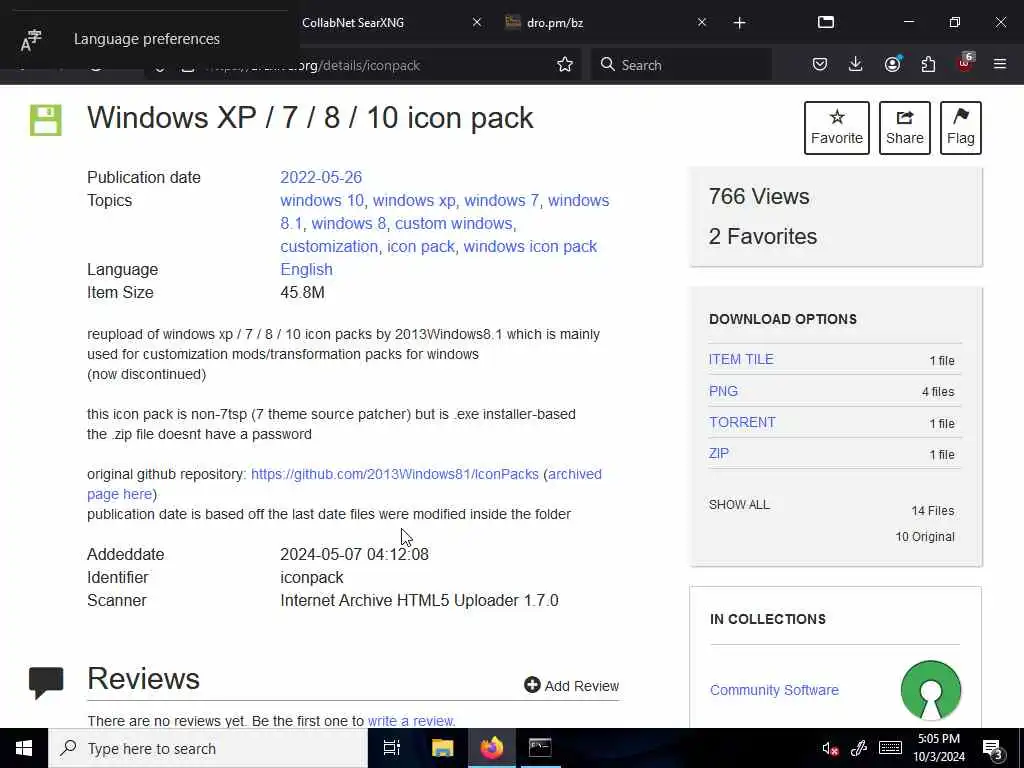Click the taskbar search box
This screenshot has width=1024, height=768.
click(208, 748)
